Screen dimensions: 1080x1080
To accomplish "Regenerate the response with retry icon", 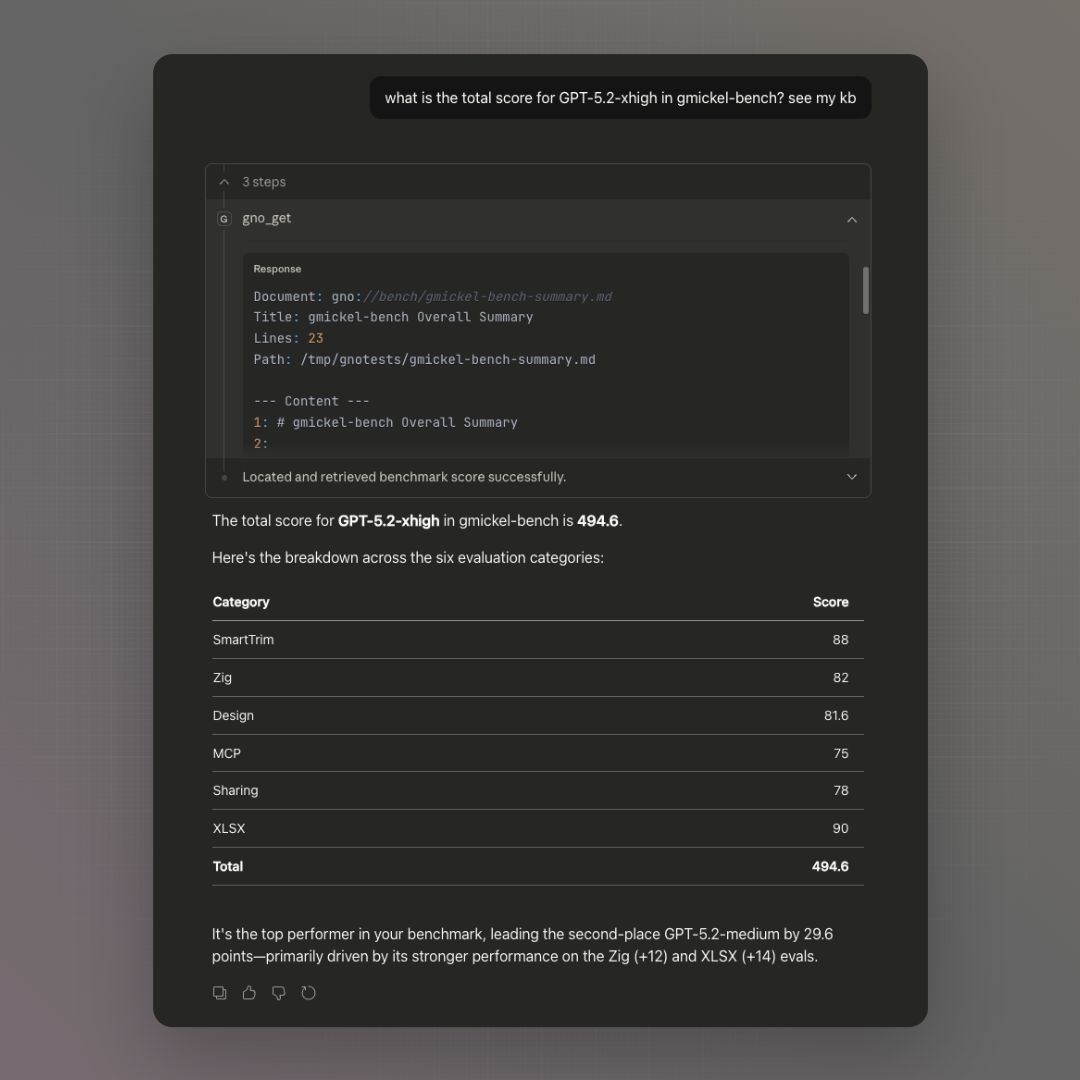I will tap(308, 993).
